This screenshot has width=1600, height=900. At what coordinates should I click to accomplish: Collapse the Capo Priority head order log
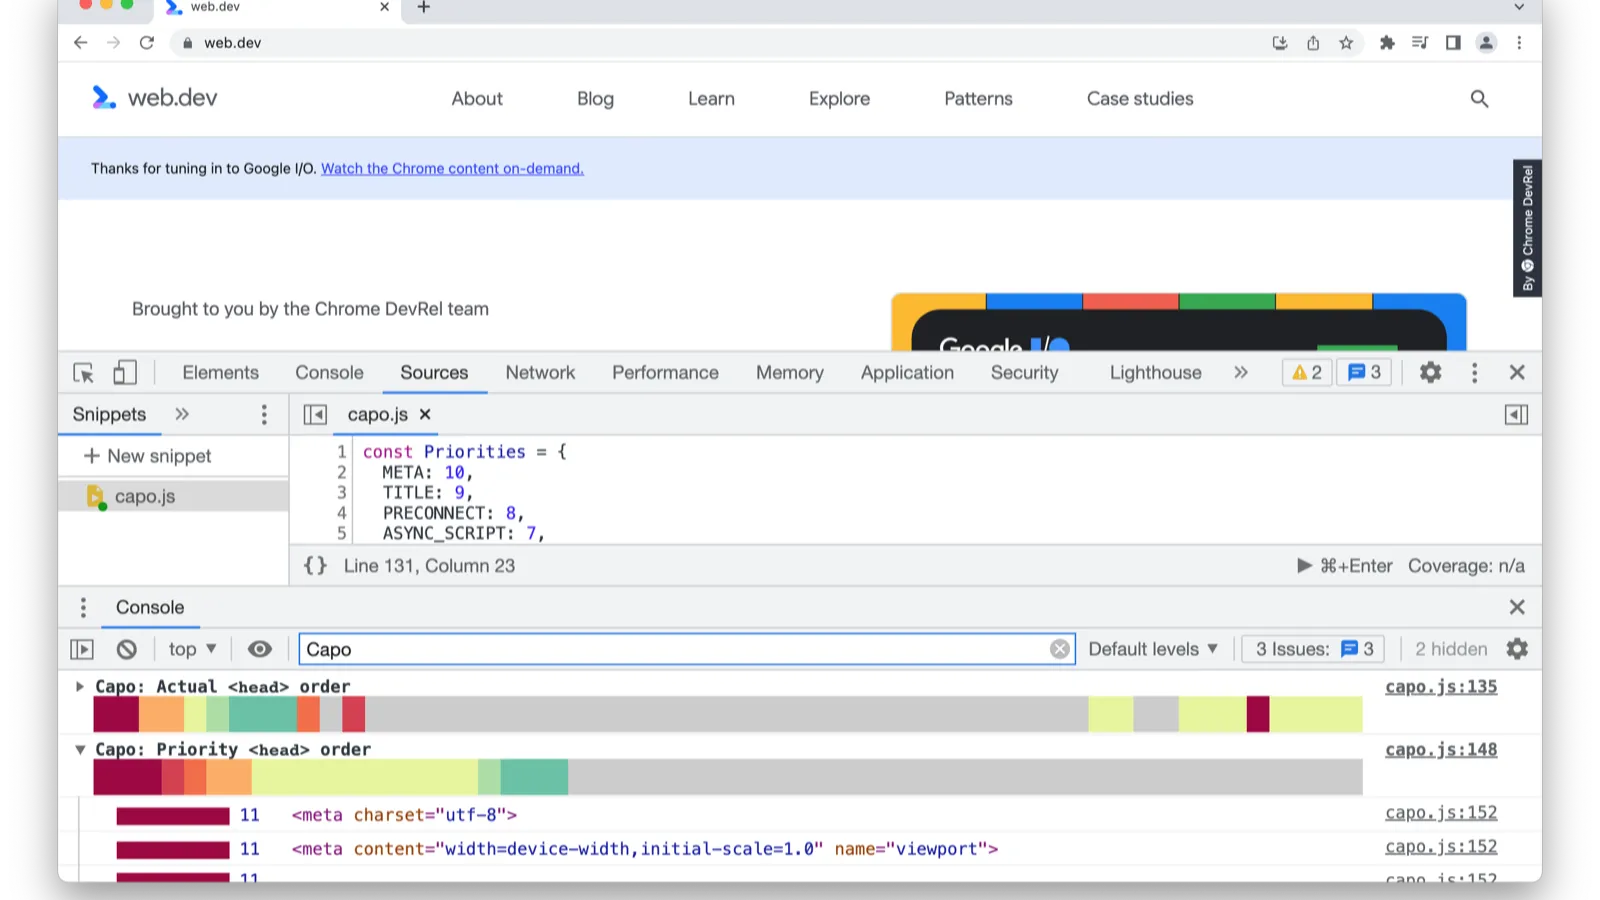click(80, 750)
